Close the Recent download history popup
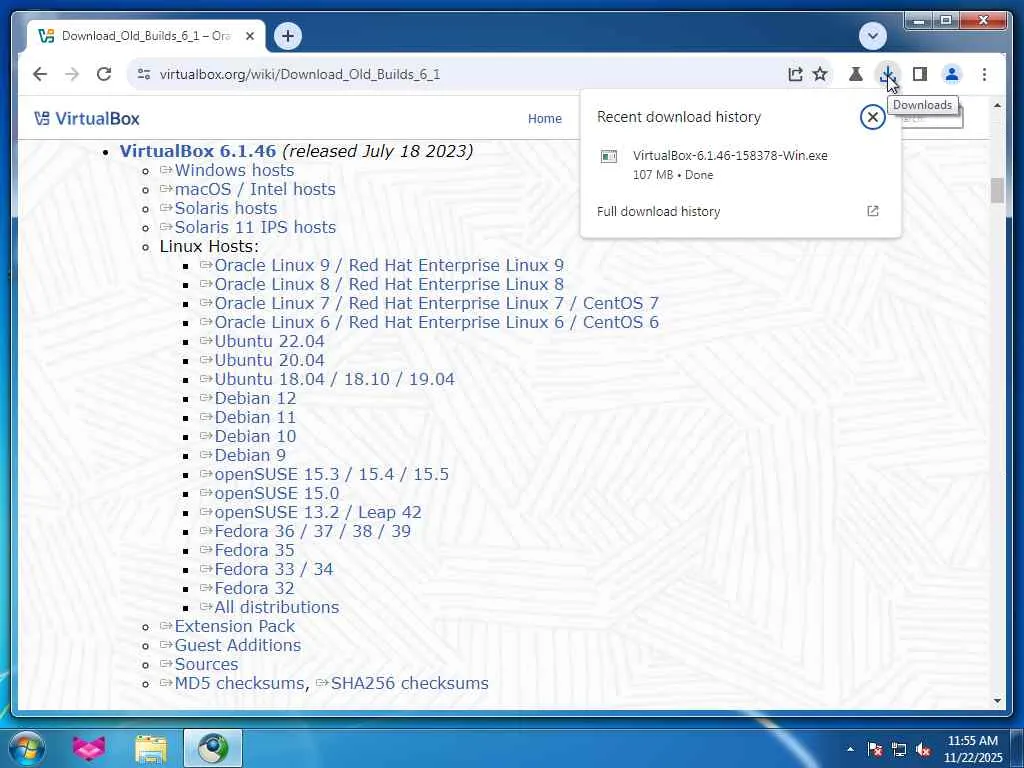Image resolution: width=1024 pixels, height=768 pixels. (872, 118)
